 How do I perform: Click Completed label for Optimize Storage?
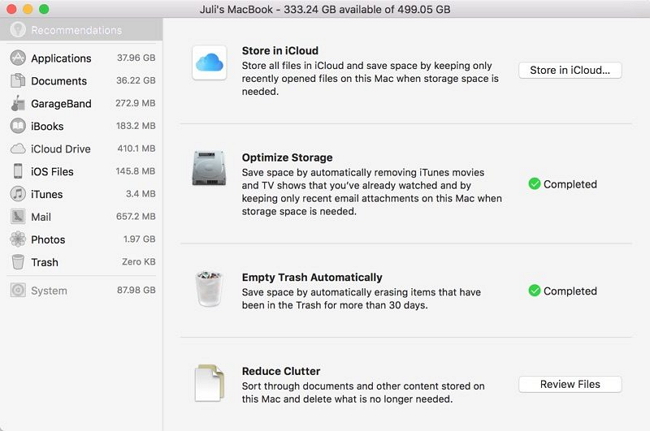point(570,184)
